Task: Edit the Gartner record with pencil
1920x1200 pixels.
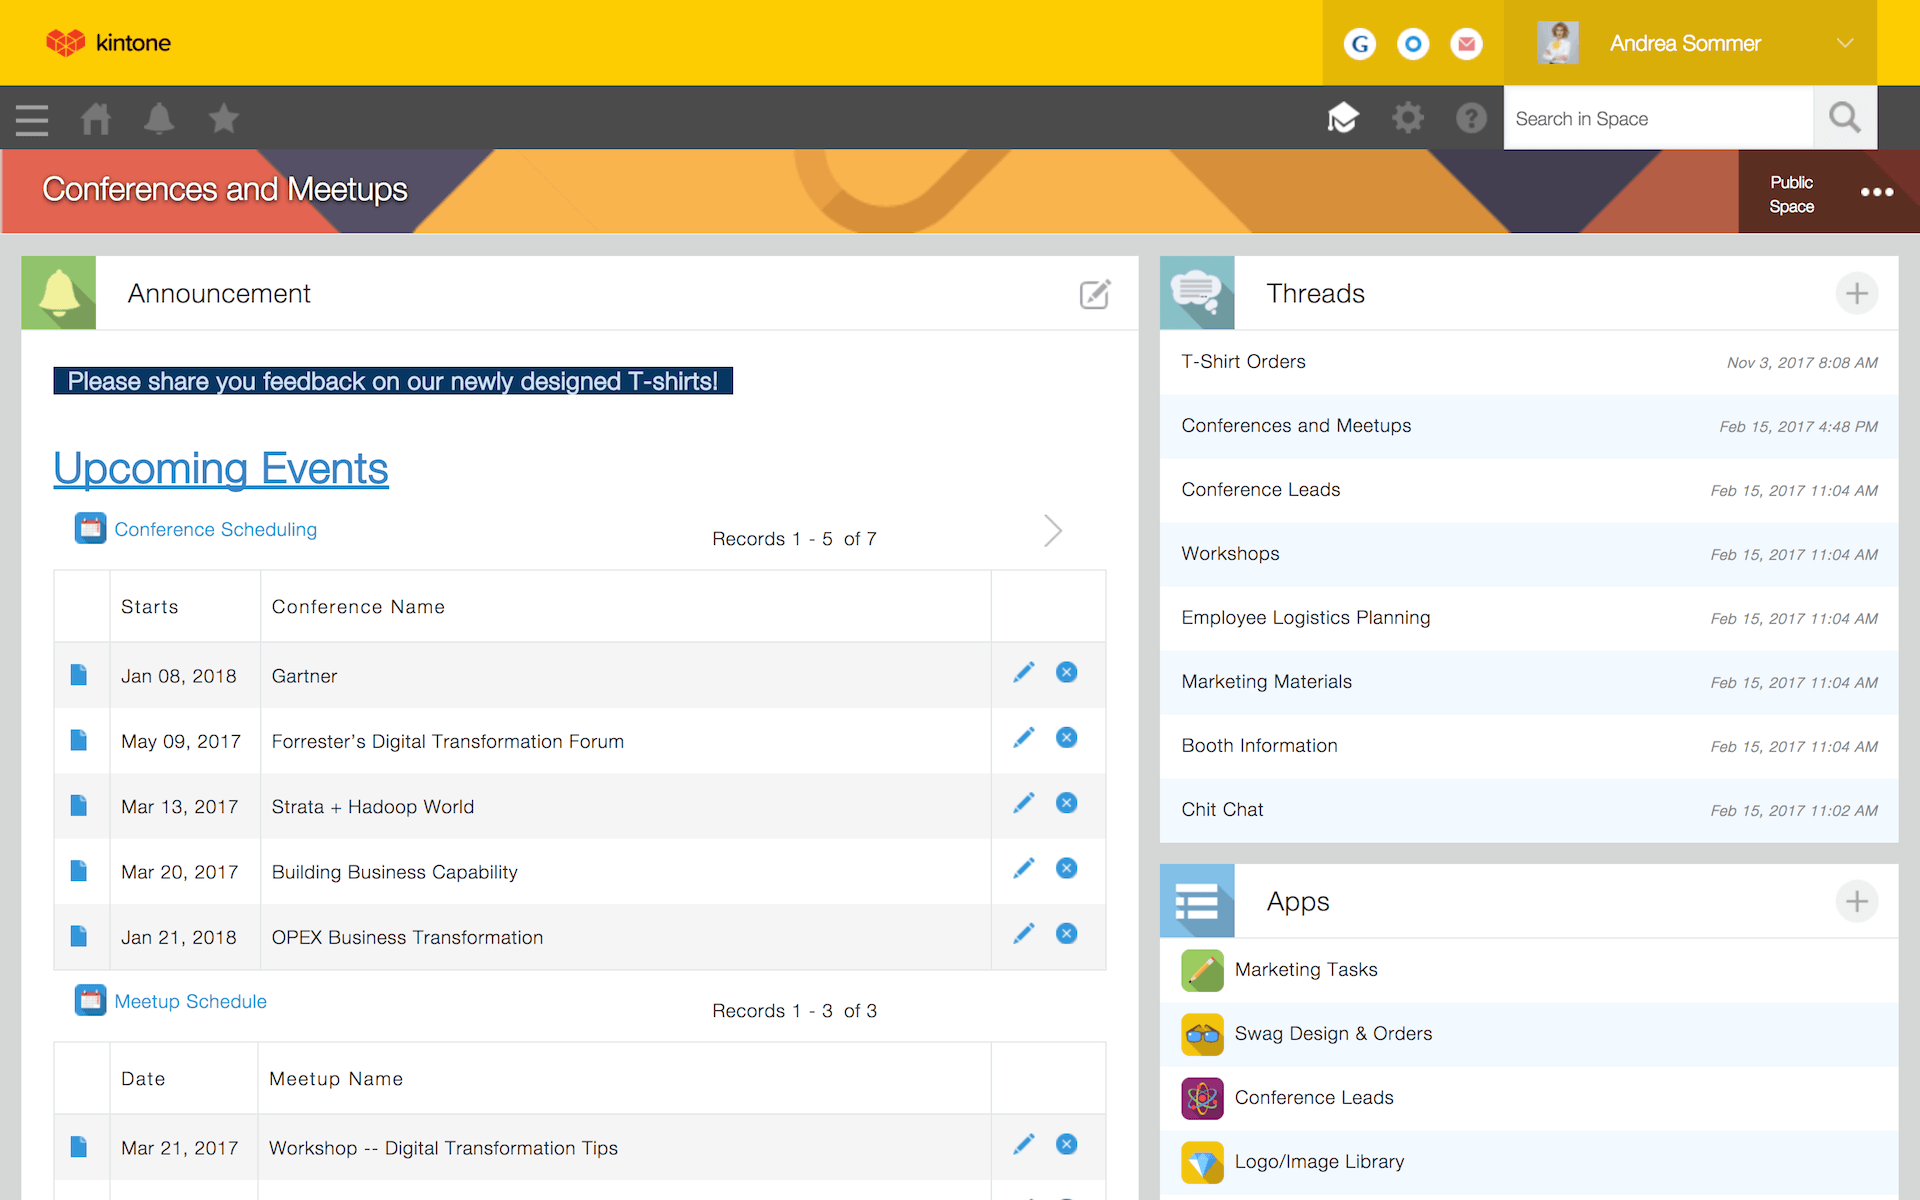Action: (x=1023, y=672)
